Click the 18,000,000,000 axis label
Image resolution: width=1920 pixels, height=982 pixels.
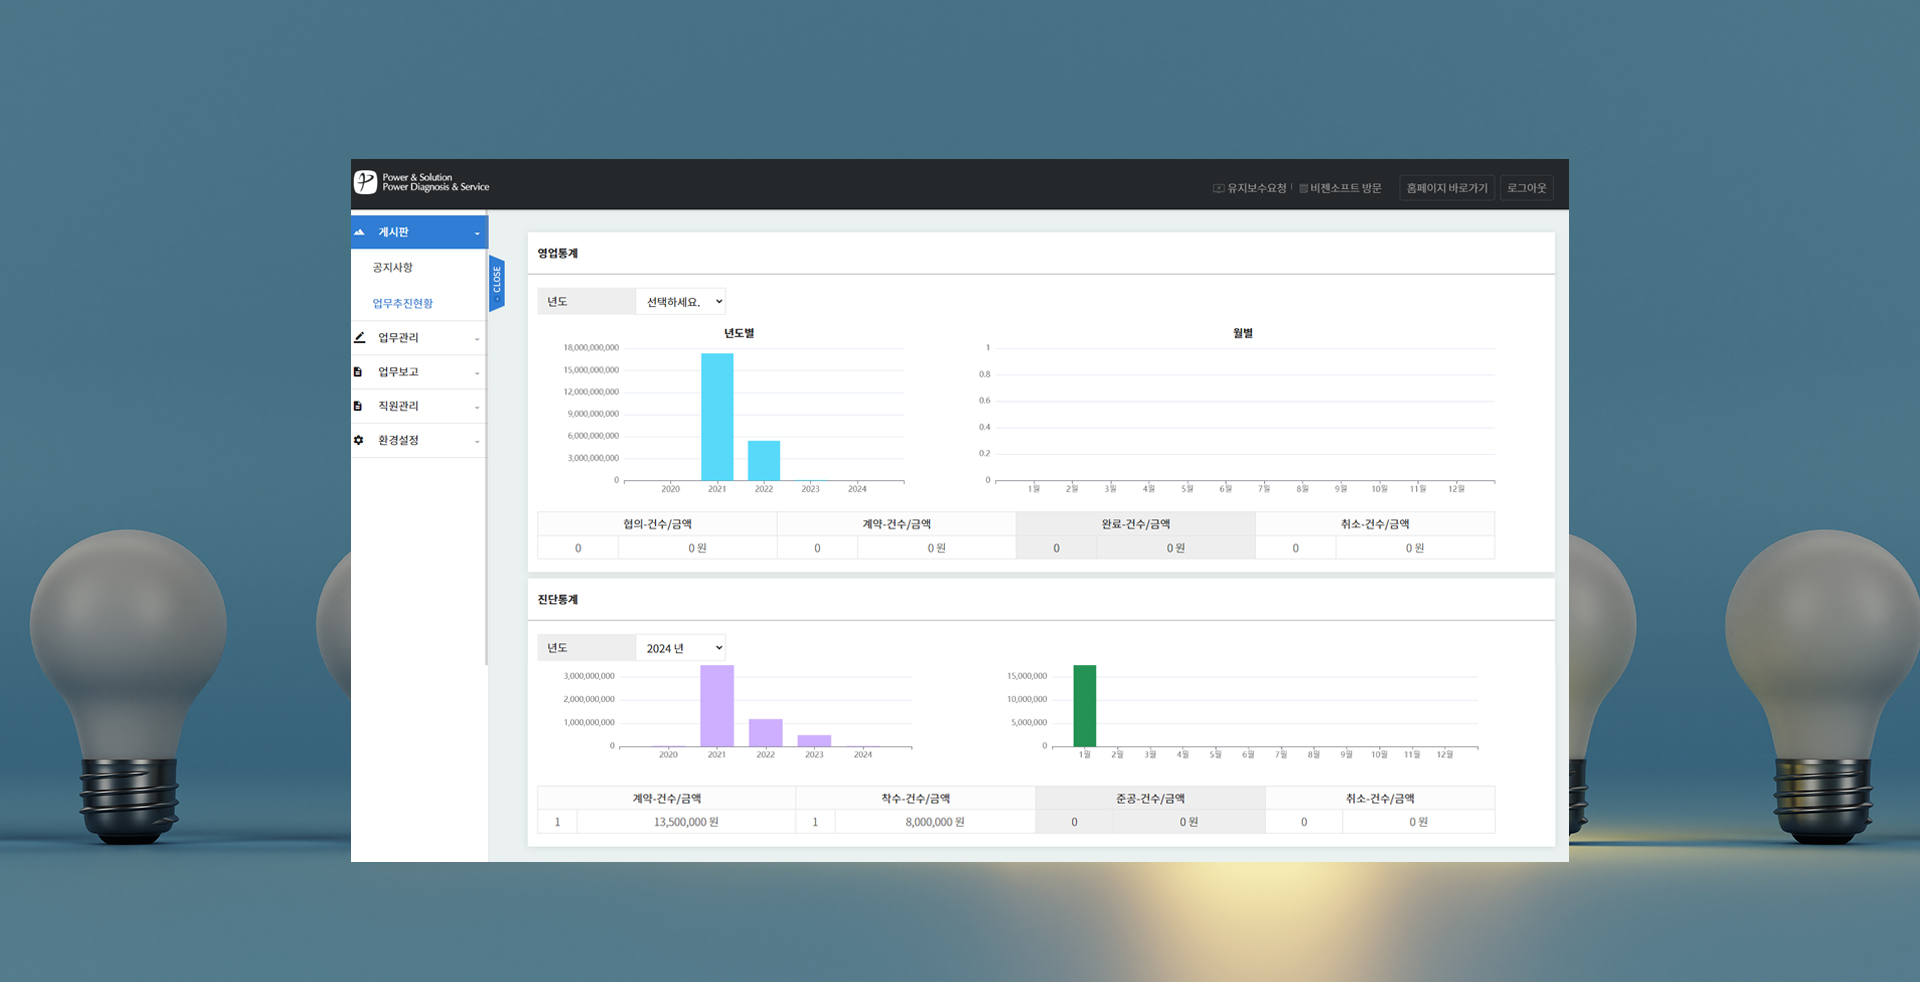[x=591, y=348]
